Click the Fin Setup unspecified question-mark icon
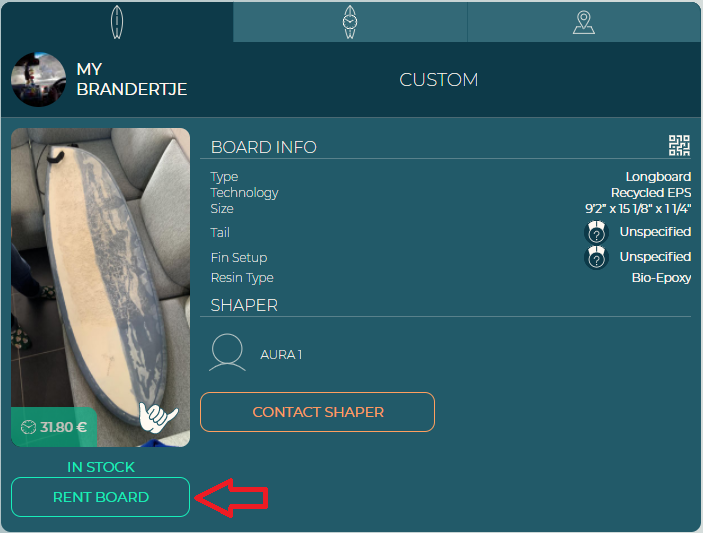This screenshot has height=533, width=703. tap(596, 257)
